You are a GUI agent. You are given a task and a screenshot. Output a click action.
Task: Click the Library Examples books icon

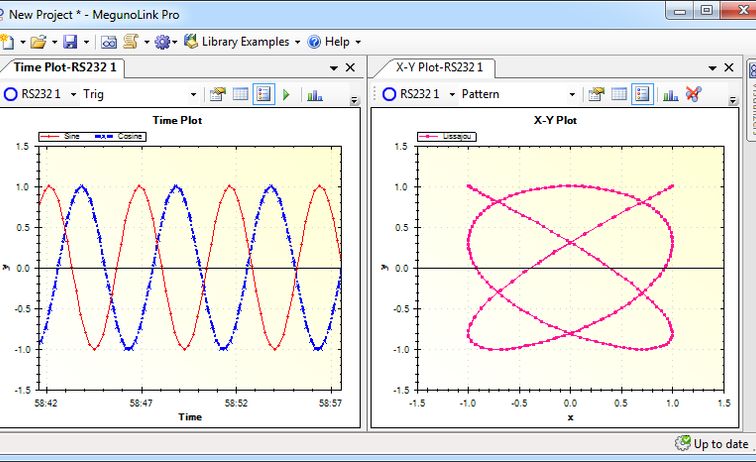point(191,41)
